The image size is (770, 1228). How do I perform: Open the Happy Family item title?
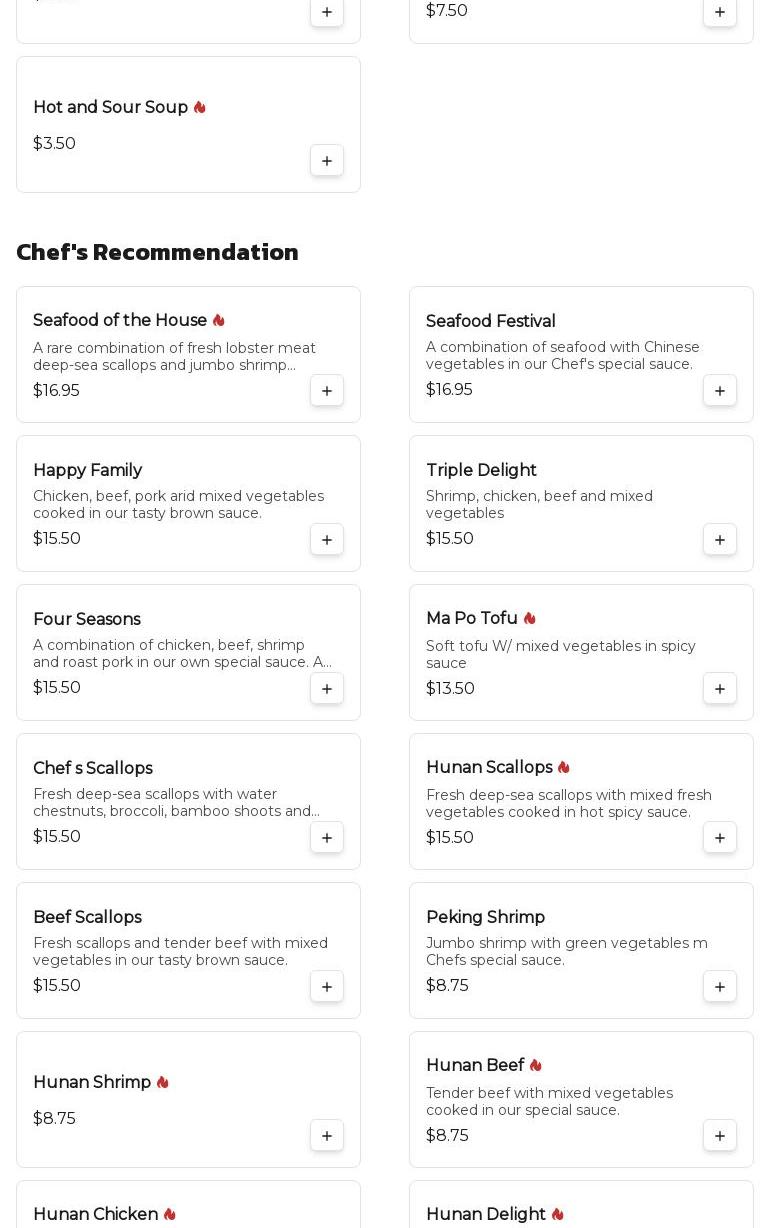pyautogui.click(x=87, y=470)
